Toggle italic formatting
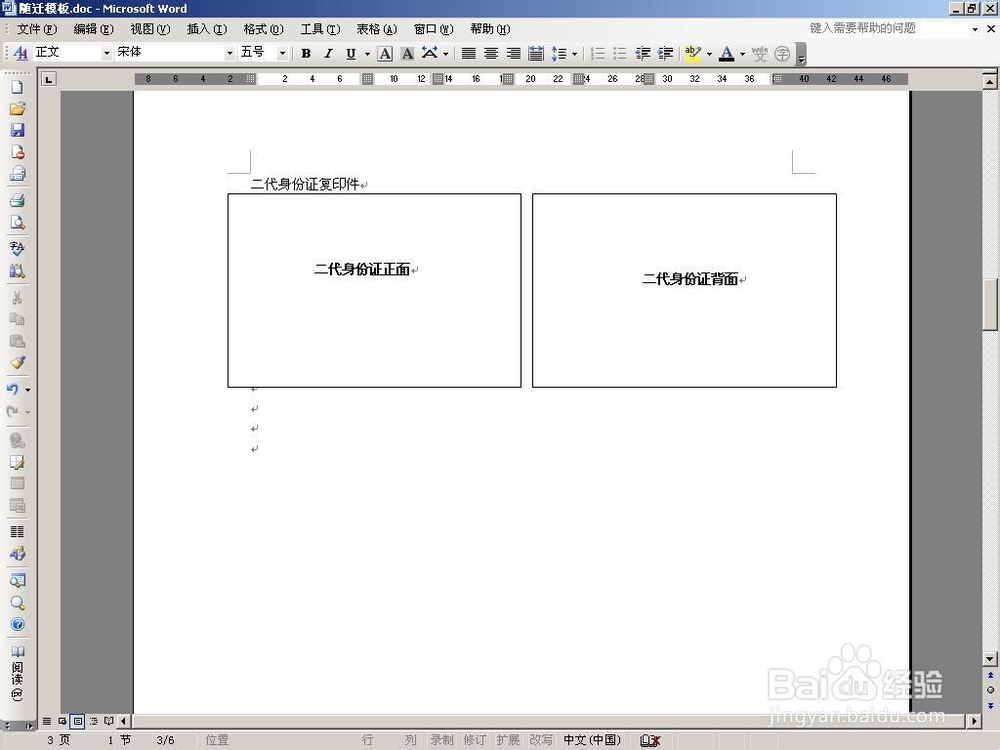 327,53
